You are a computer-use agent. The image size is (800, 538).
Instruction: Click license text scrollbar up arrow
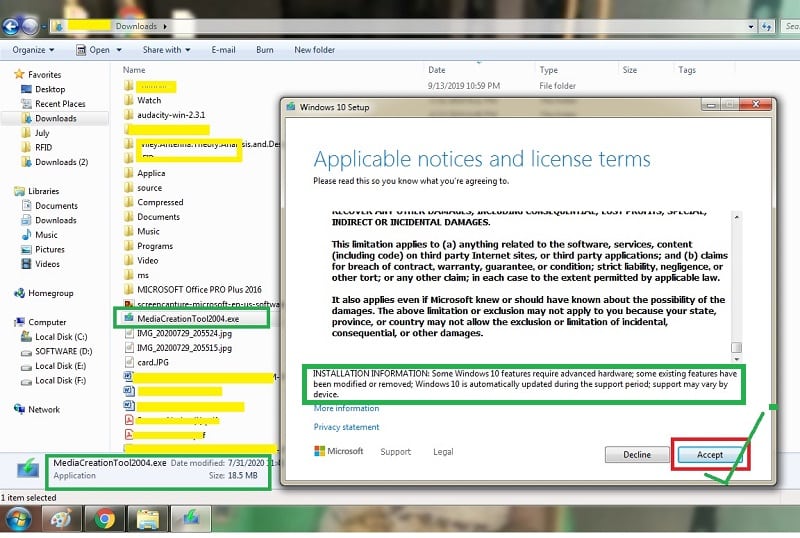coord(736,217)
